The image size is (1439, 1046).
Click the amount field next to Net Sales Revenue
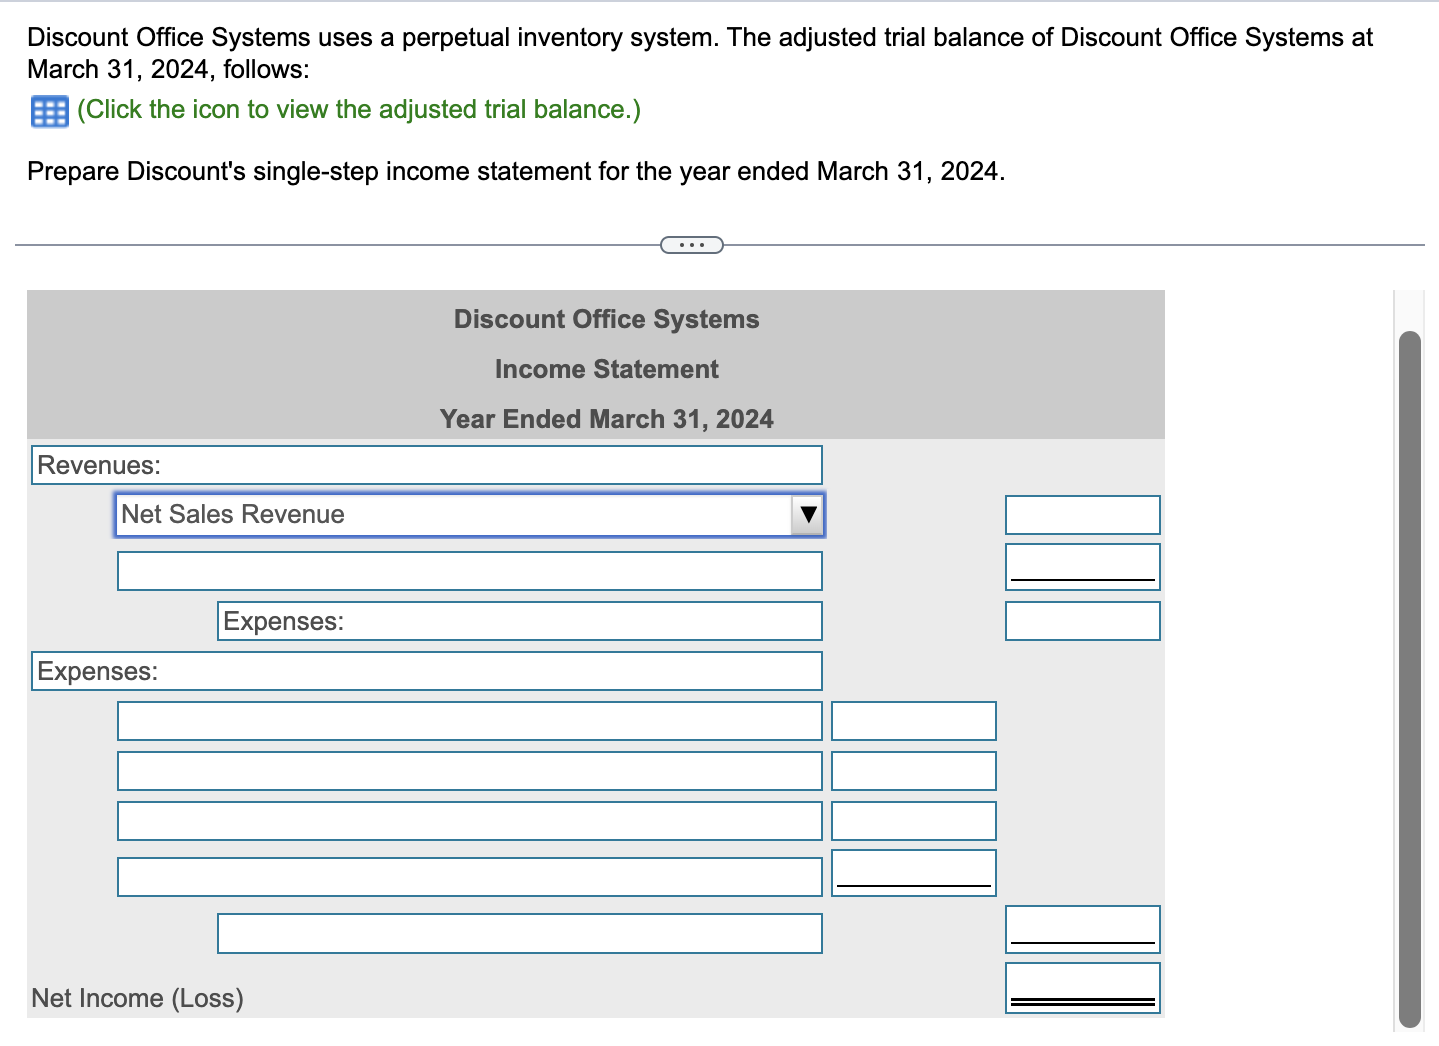(x=1082, y=514)
